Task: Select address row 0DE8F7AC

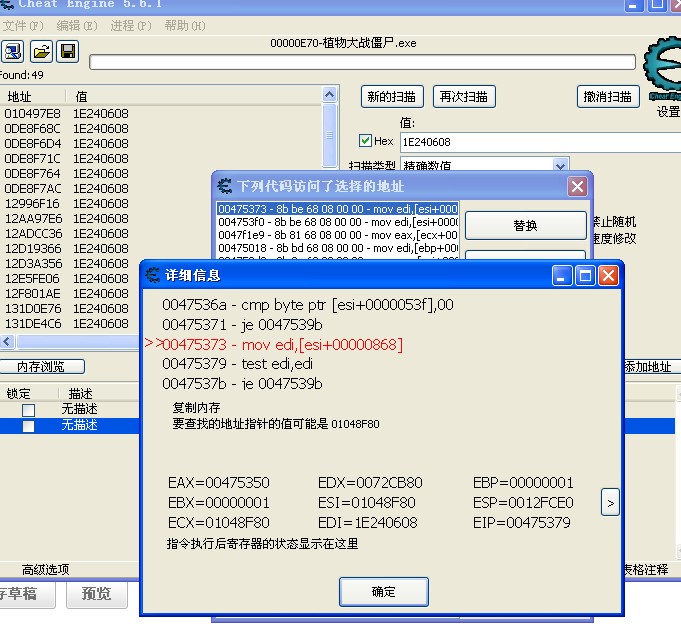Action: [x=106, y=188]
